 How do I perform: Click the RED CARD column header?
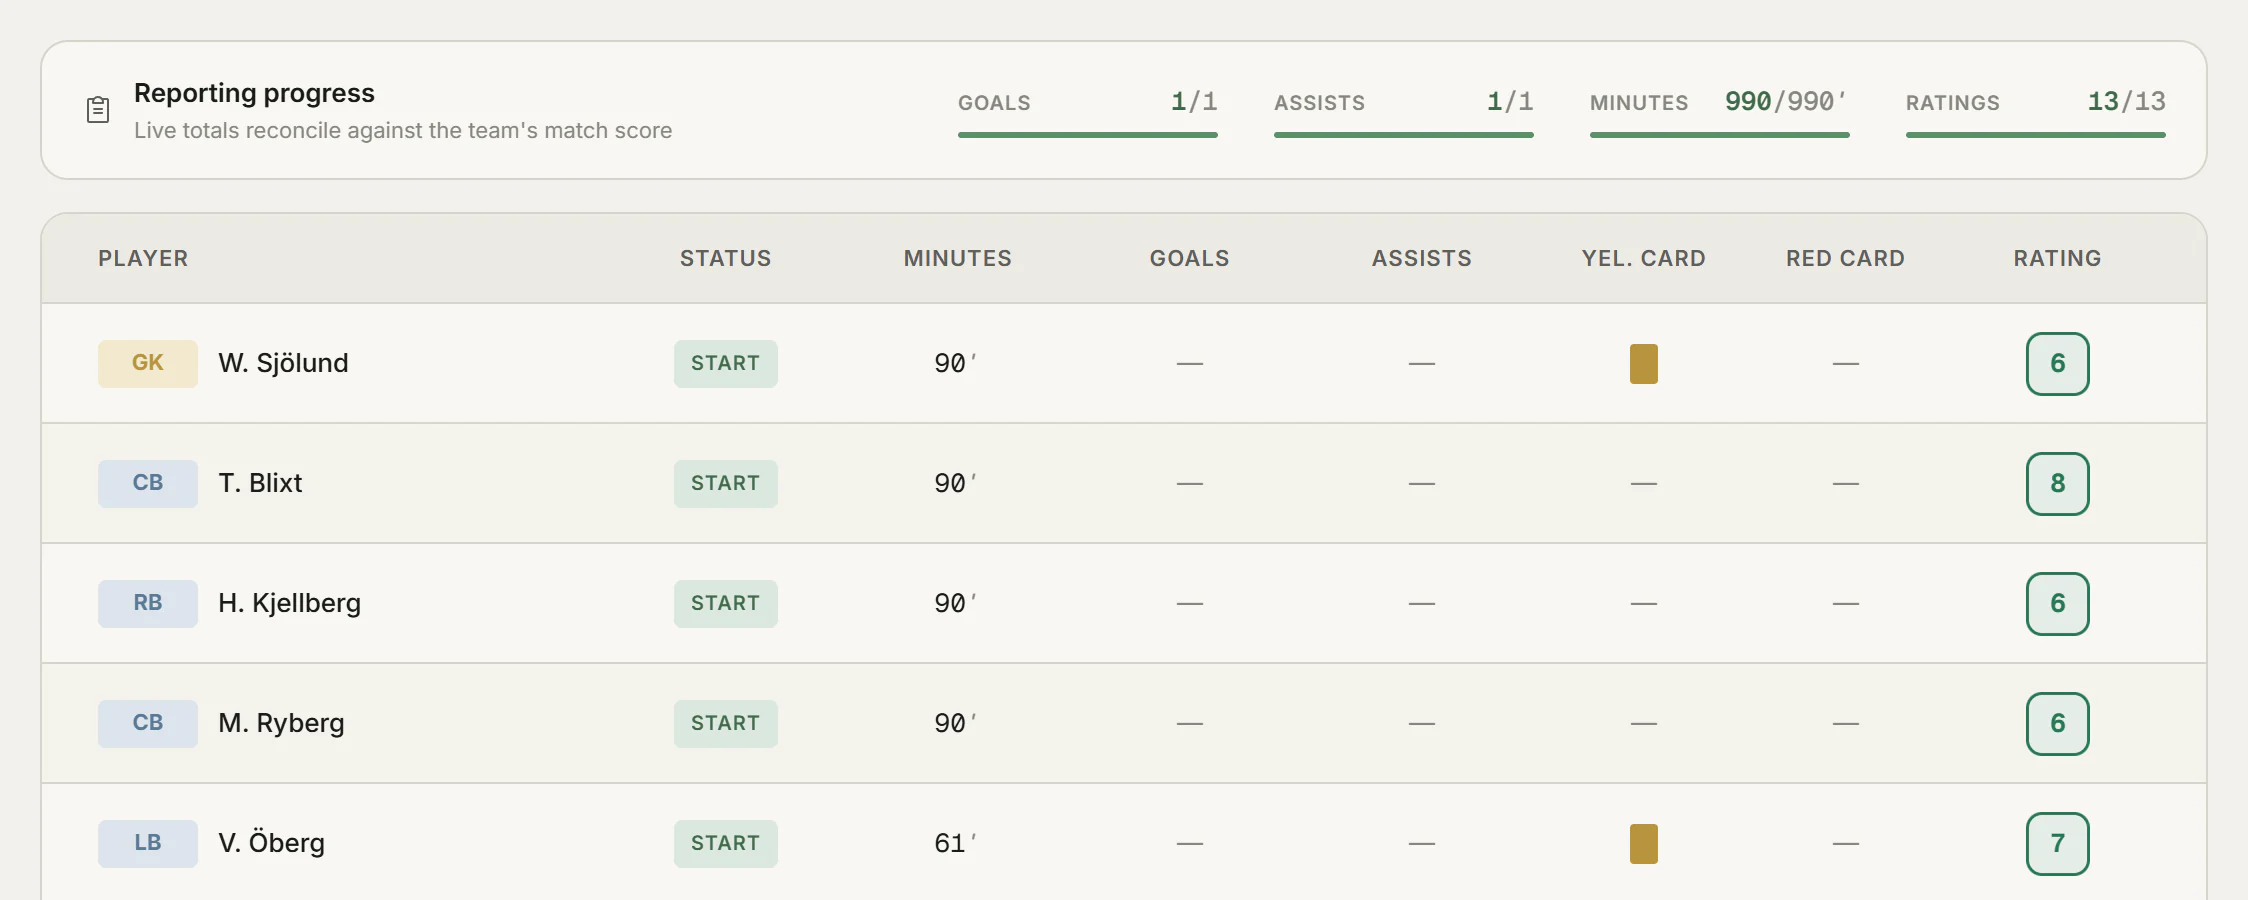[1846, 258]
